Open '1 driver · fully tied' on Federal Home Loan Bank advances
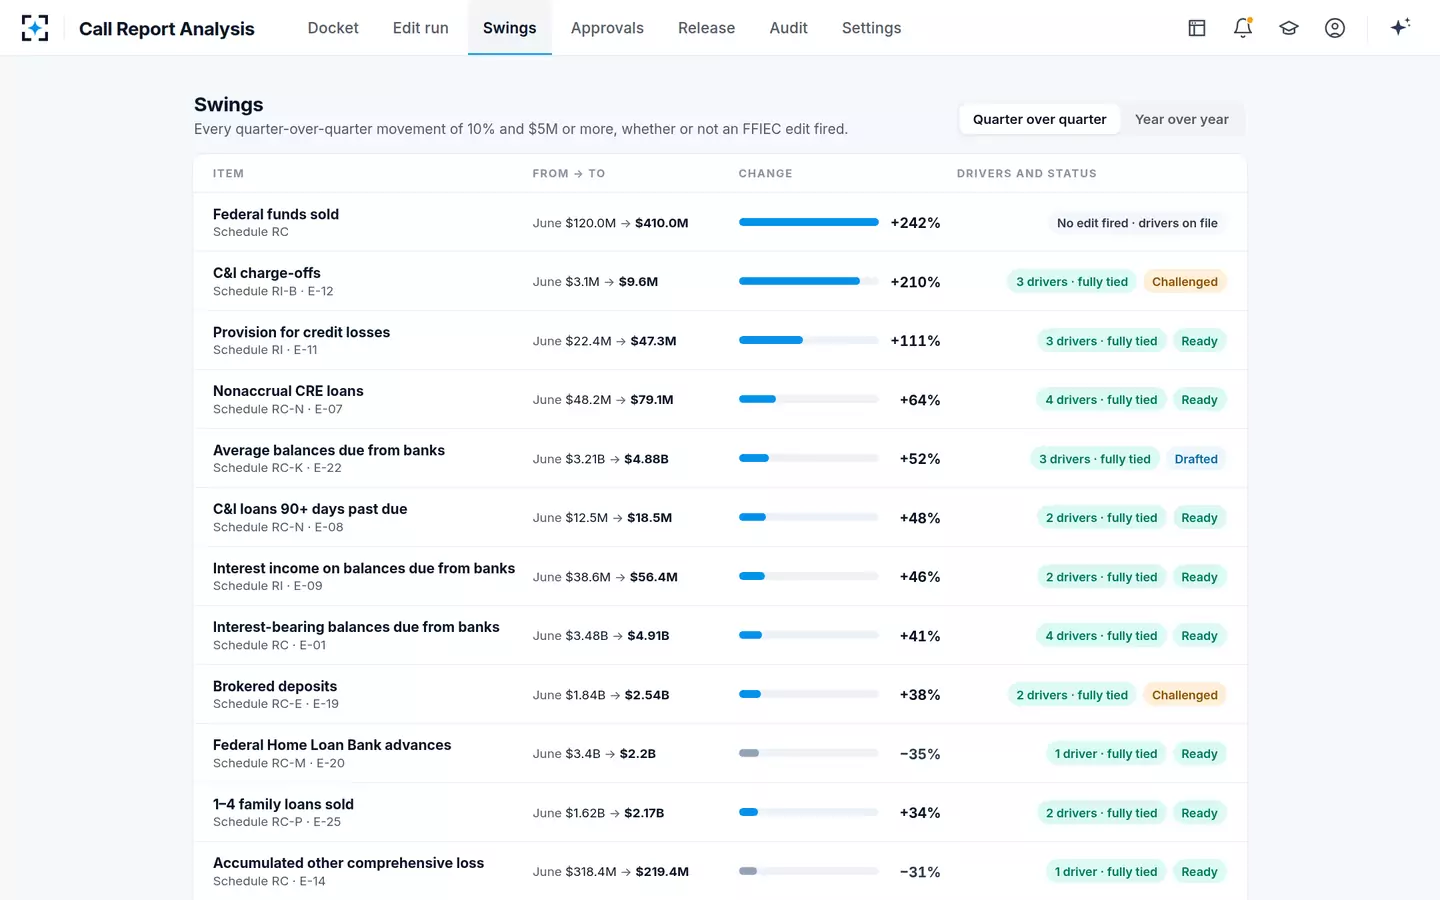1440x900 pixels. click(1106, 754)
